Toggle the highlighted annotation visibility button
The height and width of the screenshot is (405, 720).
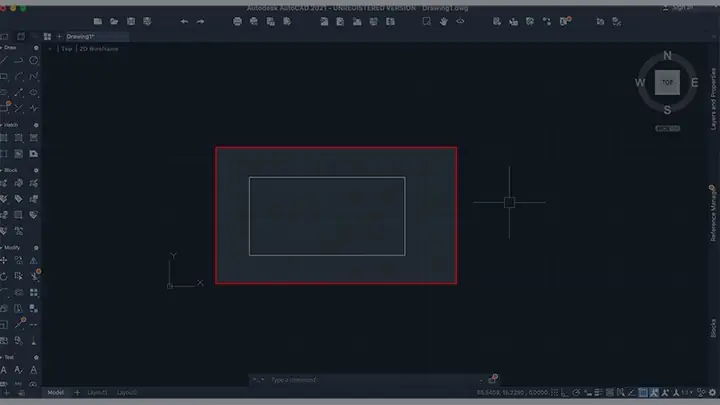pos(654,393)
